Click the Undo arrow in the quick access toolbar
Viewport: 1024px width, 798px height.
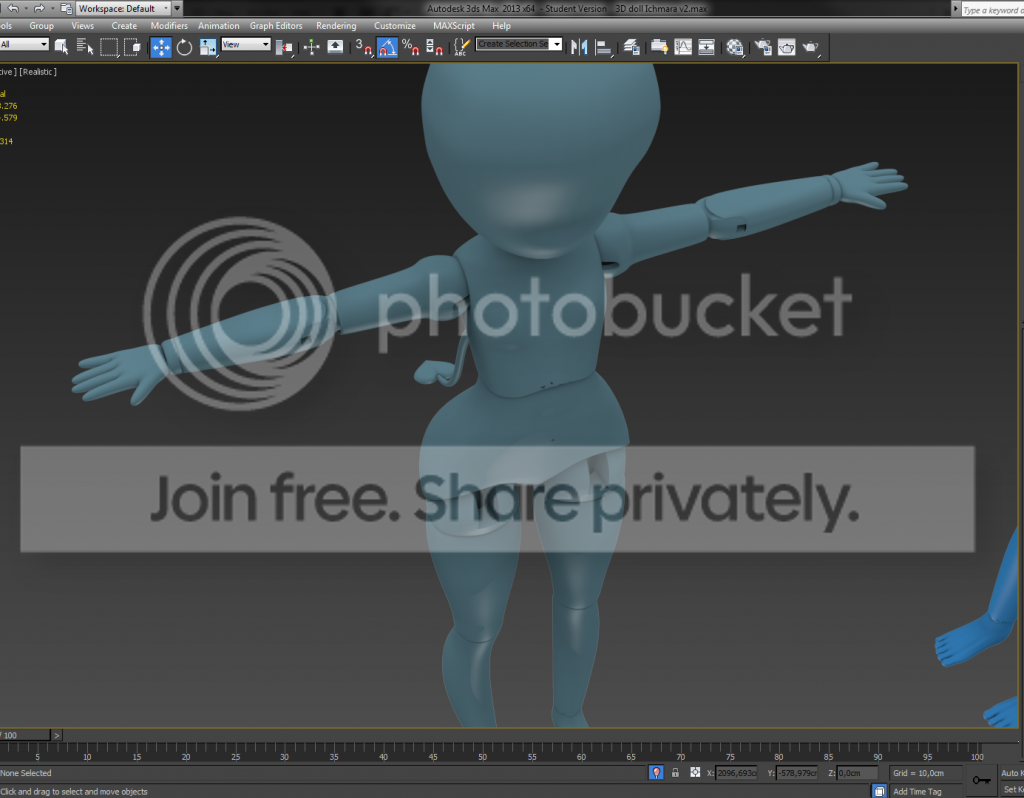(x=12, y=8)
